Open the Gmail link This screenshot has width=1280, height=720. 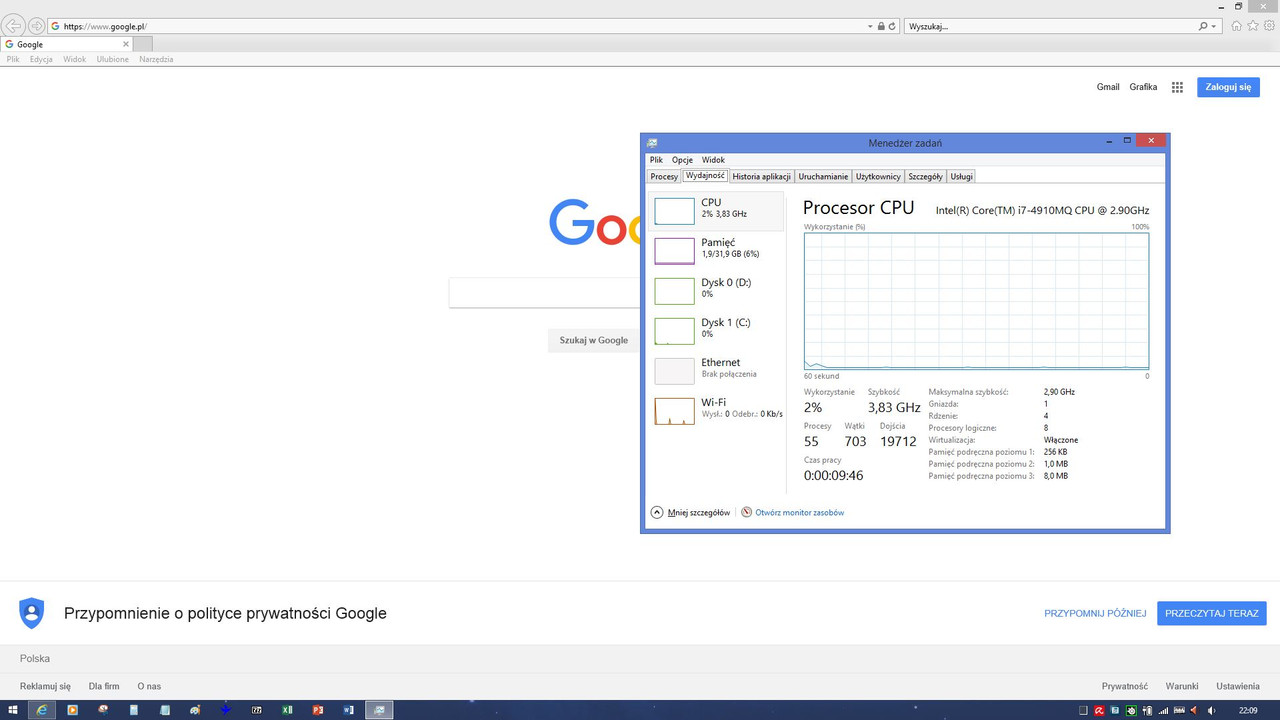click(x=1108, y=87)
